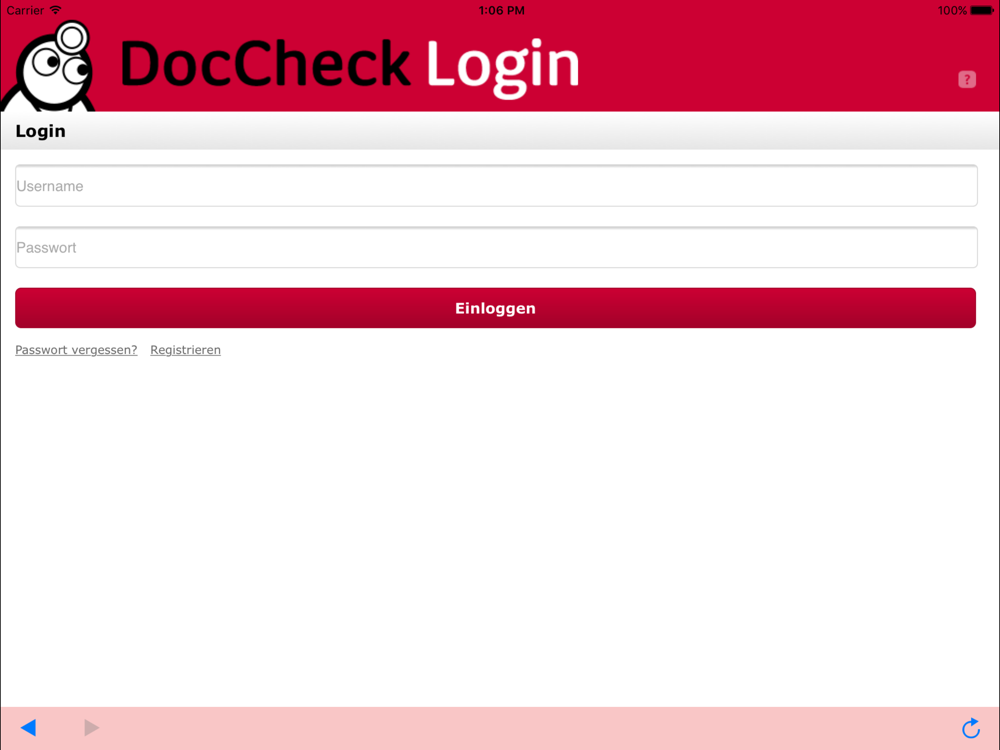Image resolution: width=1000 pixels, height=750 pixels.
Task: Open the Passwort vergessen? link
Action: (76, 350)
